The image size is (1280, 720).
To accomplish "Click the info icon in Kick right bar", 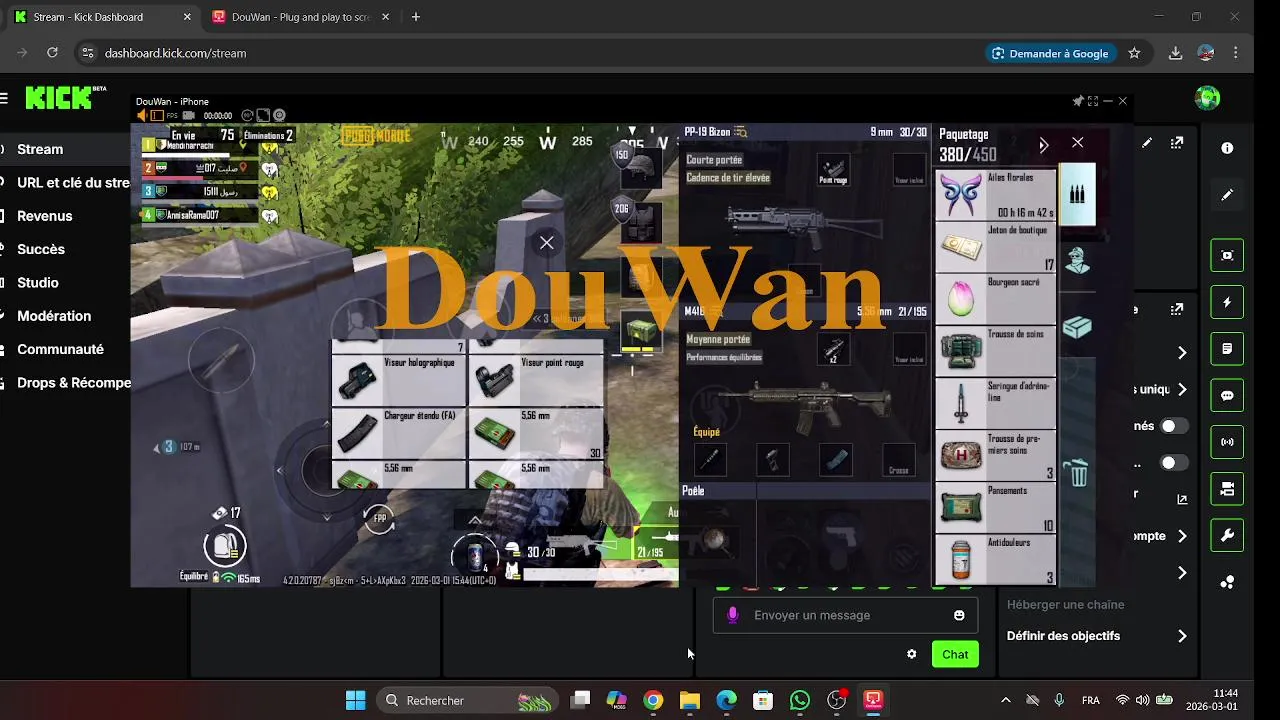I will point(1227,148).
